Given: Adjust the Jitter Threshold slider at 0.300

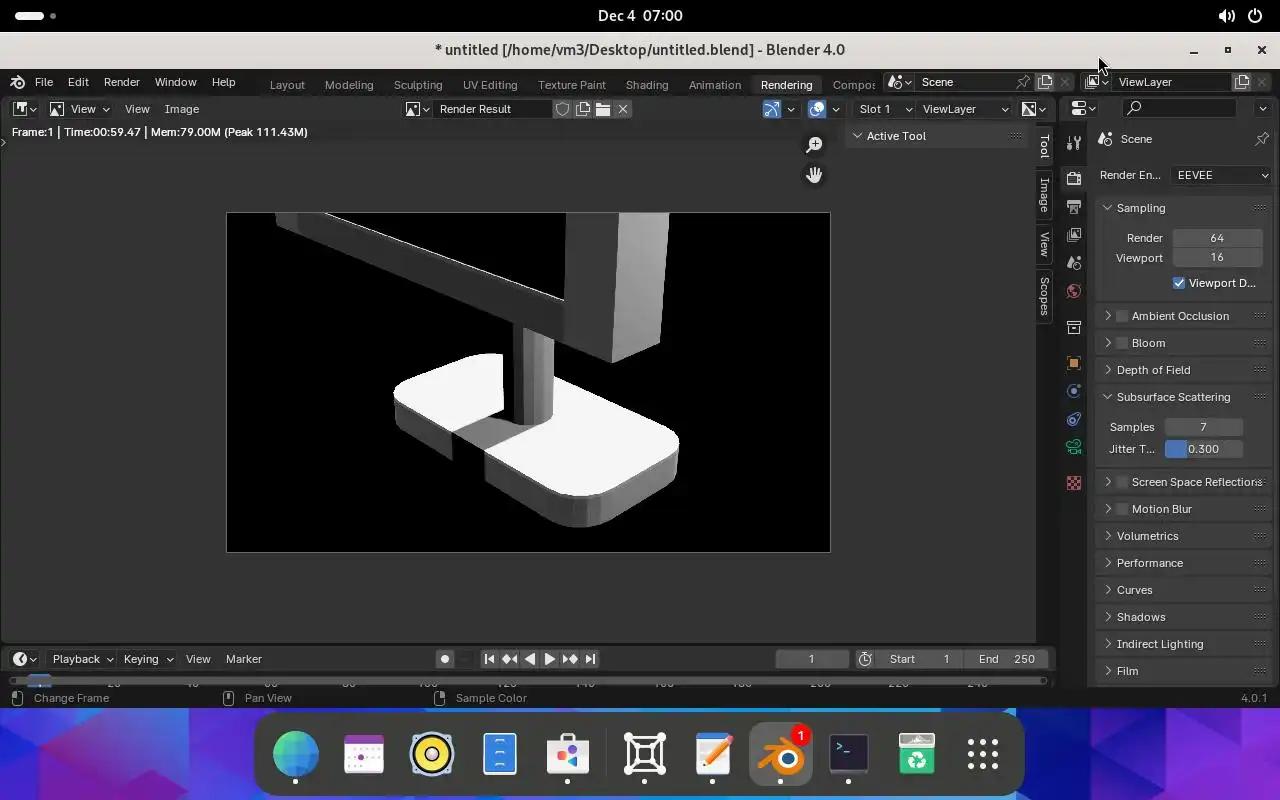Looking at the screenshot, I should pyautogui.click(x=1204, y=449).
